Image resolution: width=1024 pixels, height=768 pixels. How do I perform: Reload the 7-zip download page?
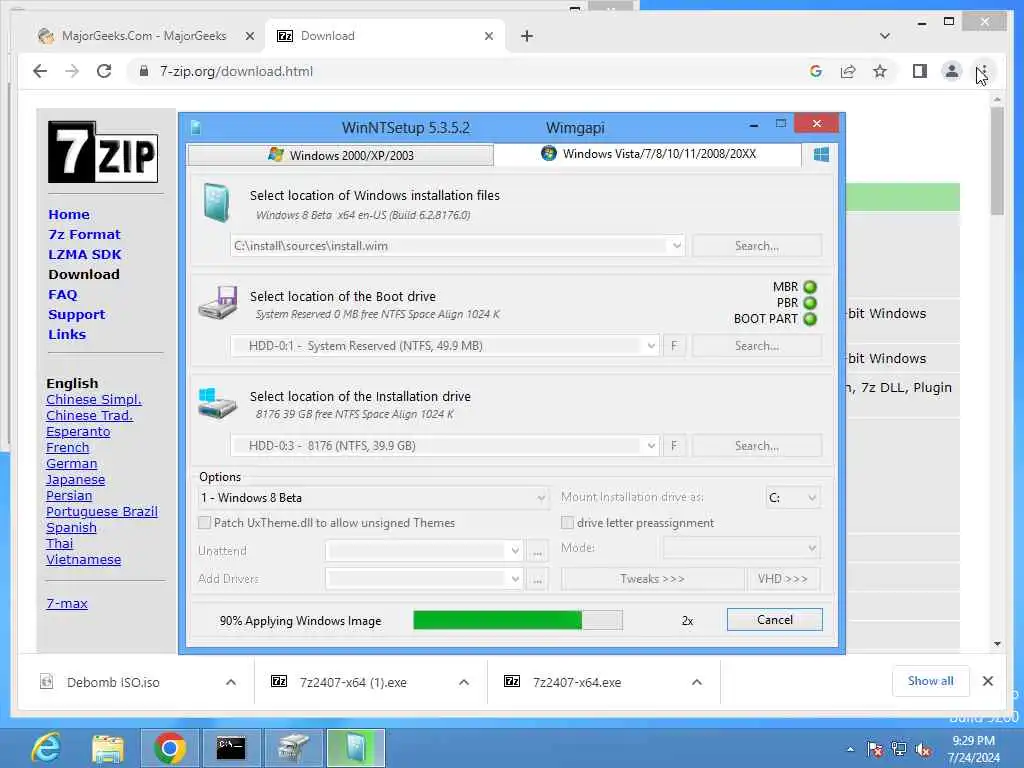(104, 71)
